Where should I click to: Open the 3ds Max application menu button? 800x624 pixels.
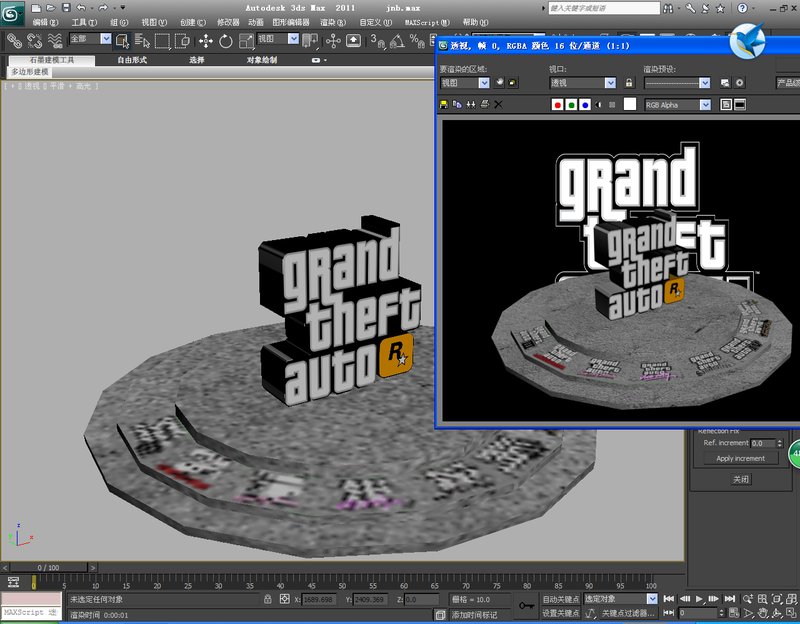(12, 14)
